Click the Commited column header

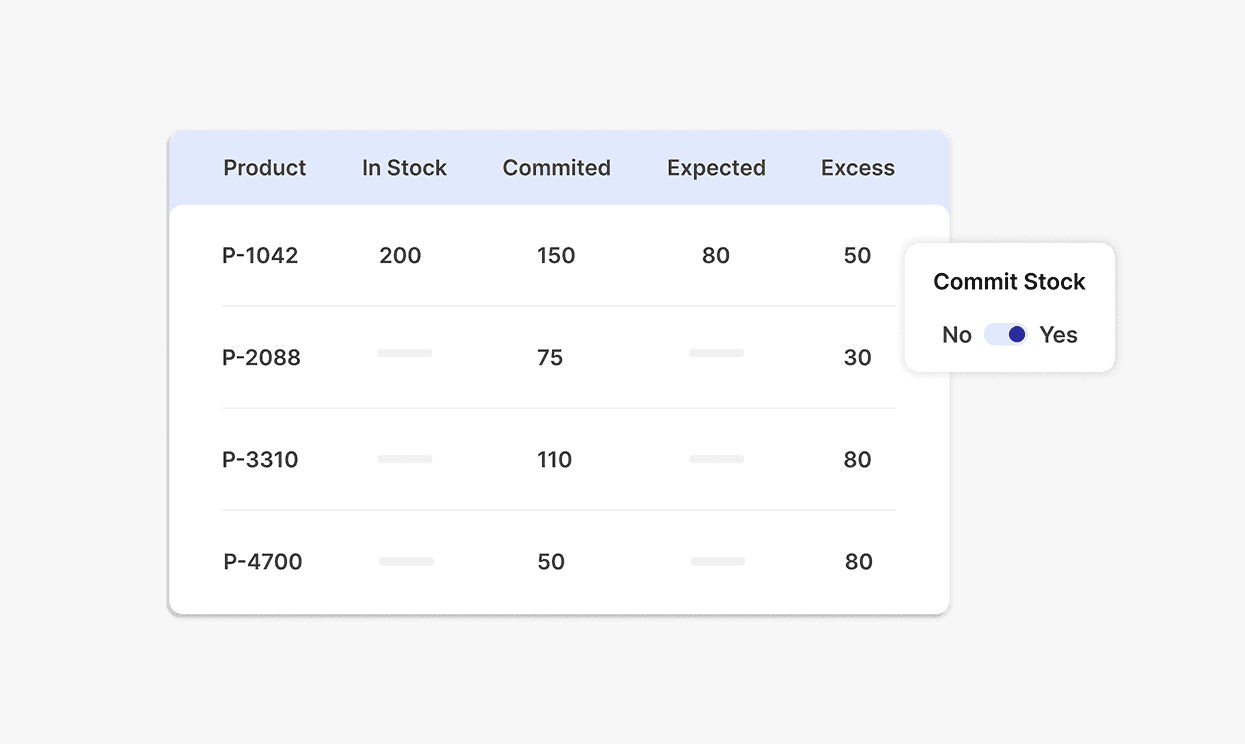556,168
